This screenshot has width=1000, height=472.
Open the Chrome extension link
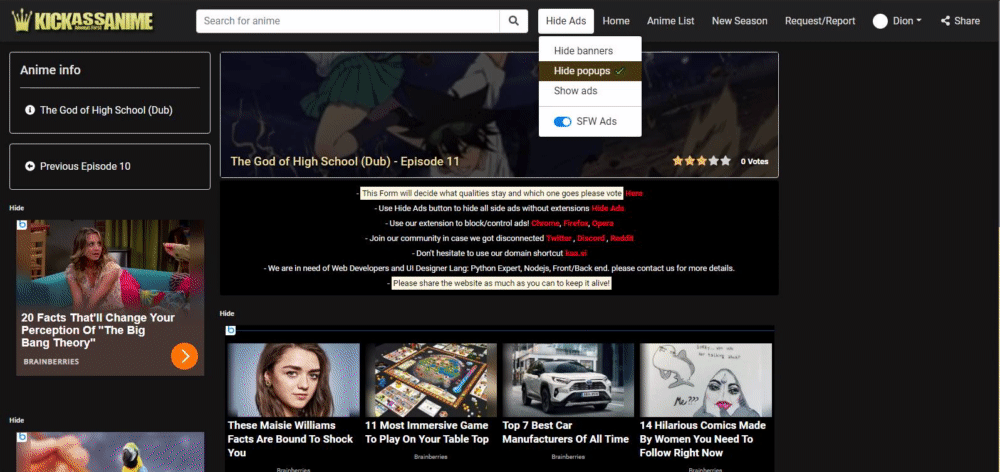click(x=545, y=223)
